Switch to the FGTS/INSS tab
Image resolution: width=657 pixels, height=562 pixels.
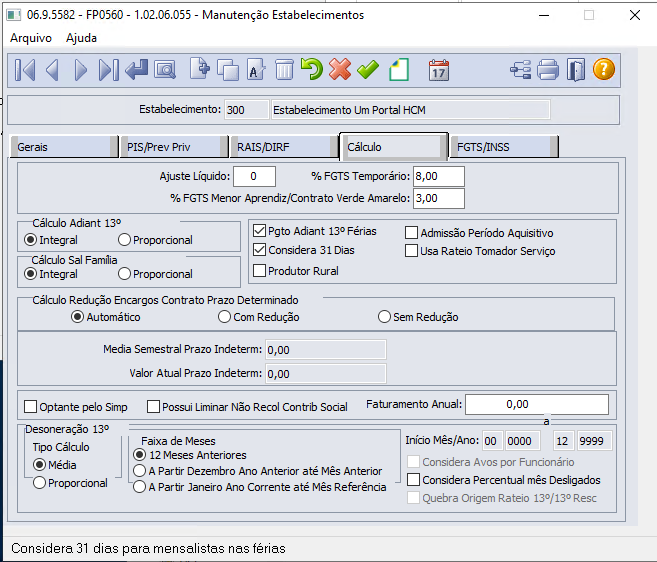point(504,147)
